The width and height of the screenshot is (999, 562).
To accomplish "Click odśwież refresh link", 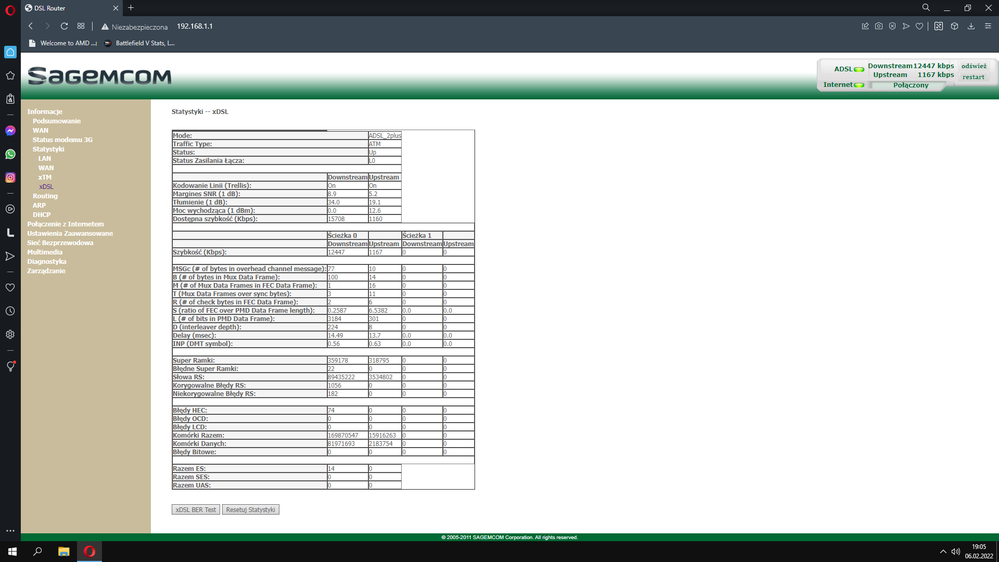I will pos(974,66).
